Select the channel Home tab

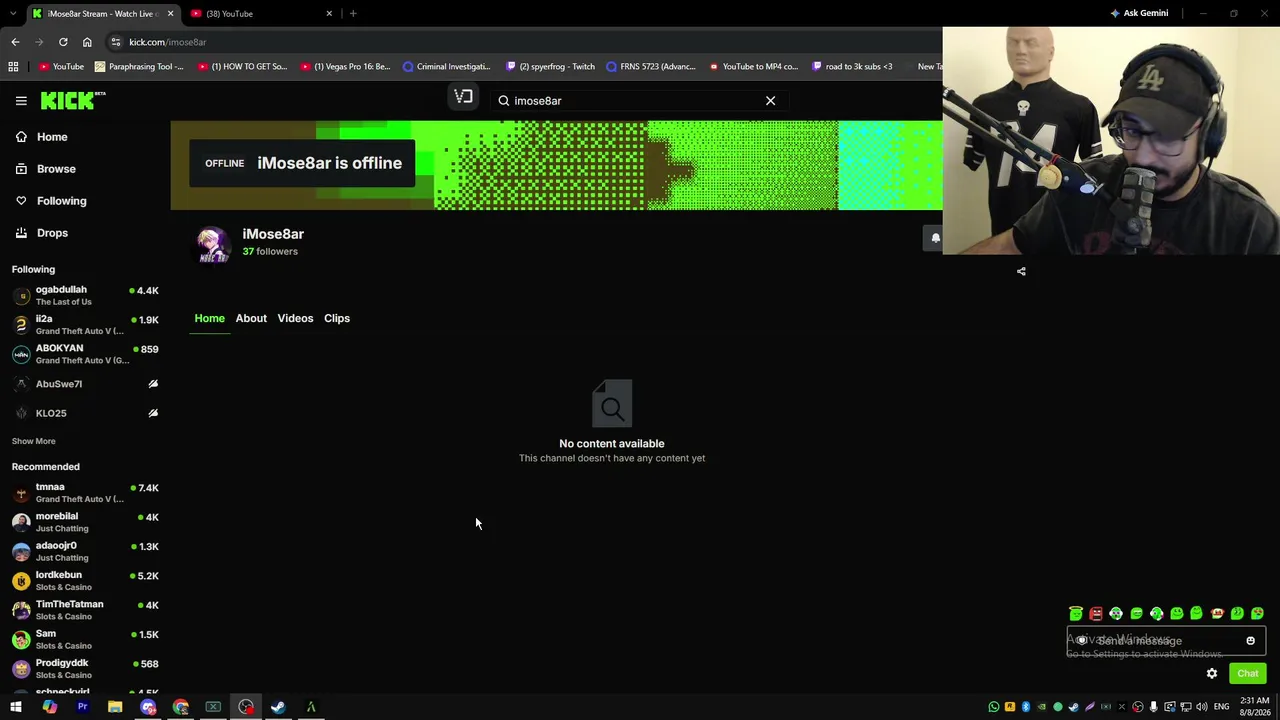(210, 318)
